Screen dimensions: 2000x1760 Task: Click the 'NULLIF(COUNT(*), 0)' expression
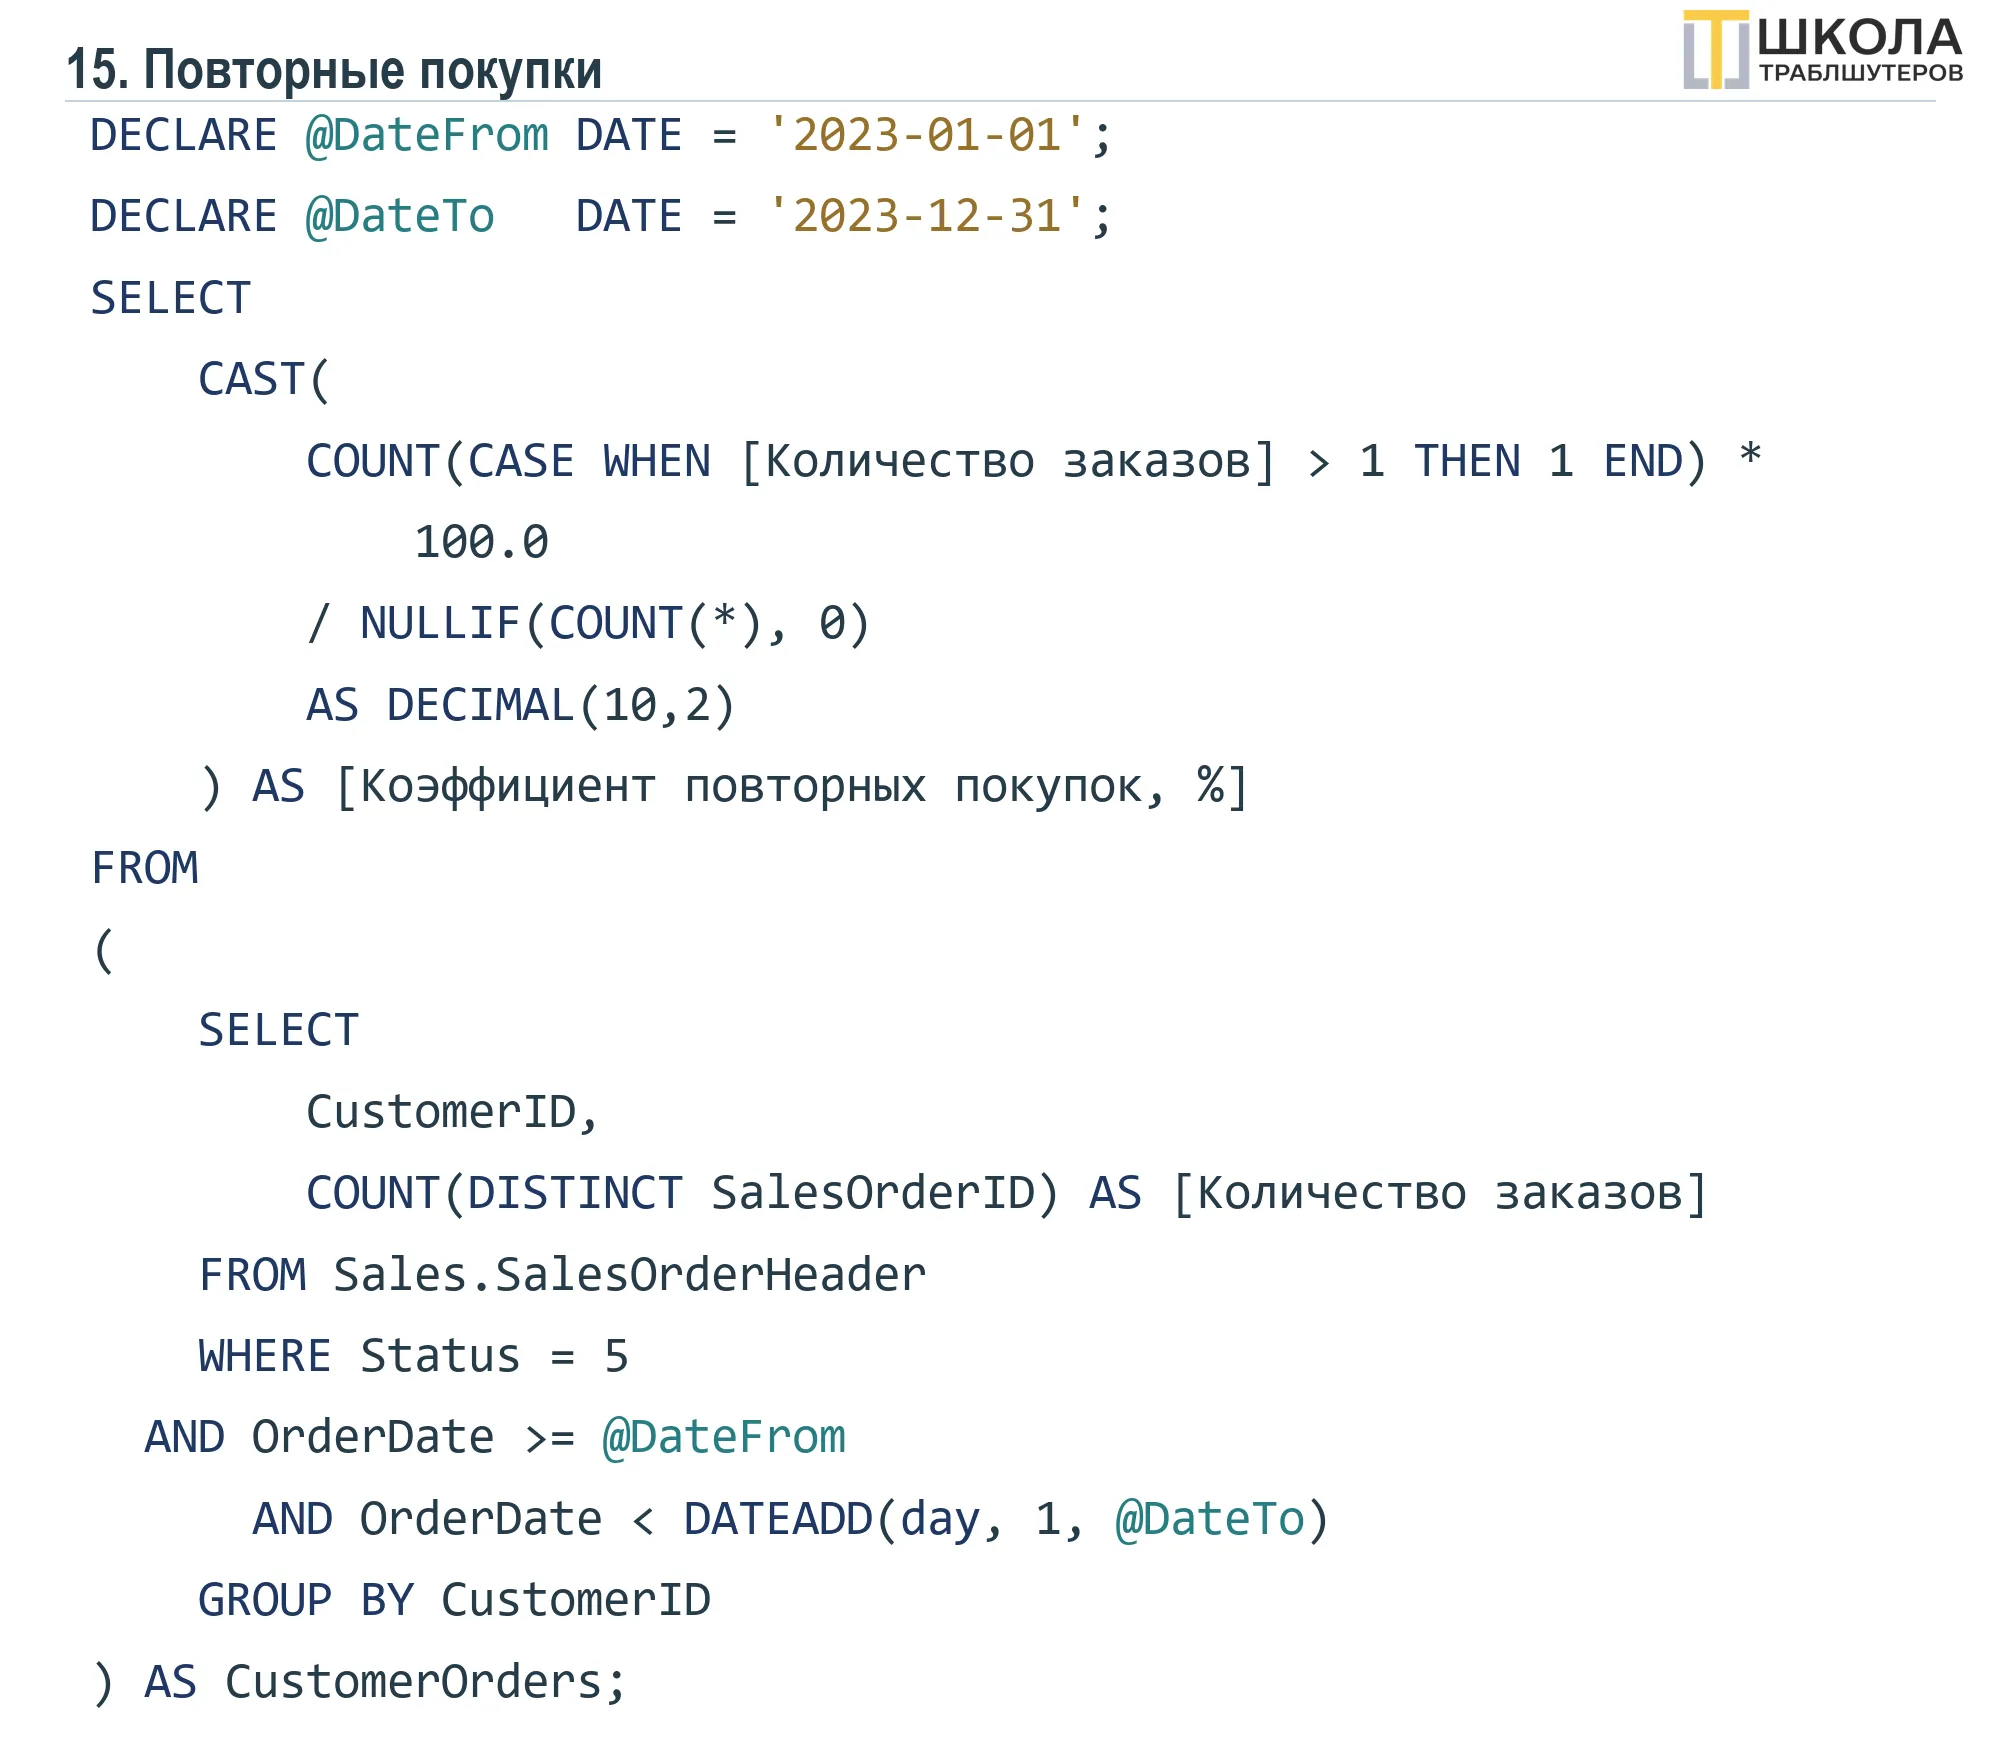615,624
